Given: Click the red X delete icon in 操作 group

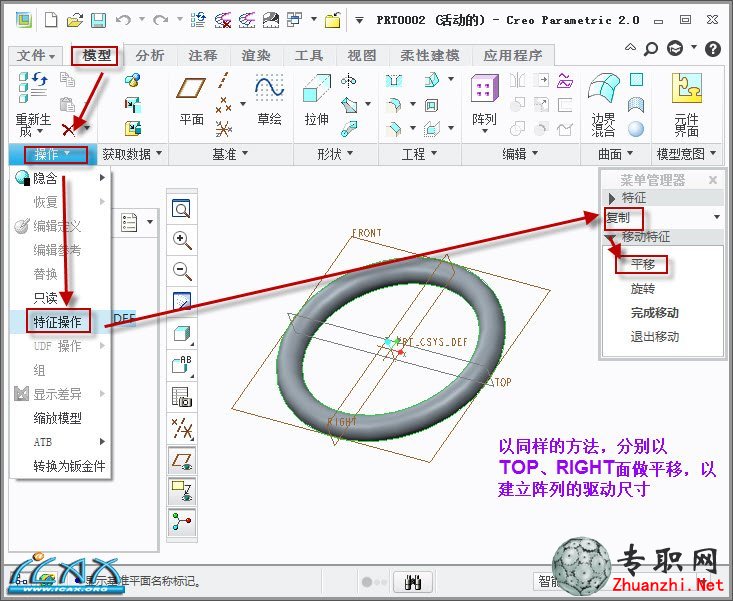Looking at the screenshot, I should 69,129.
